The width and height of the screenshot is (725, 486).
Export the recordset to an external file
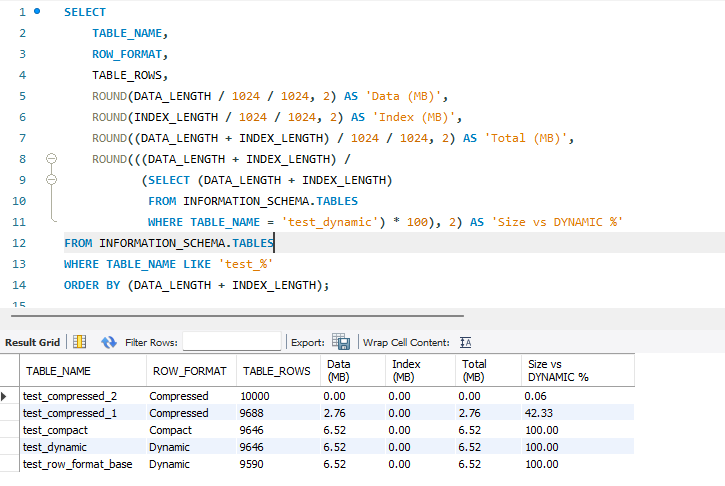(x=340, y=342)
